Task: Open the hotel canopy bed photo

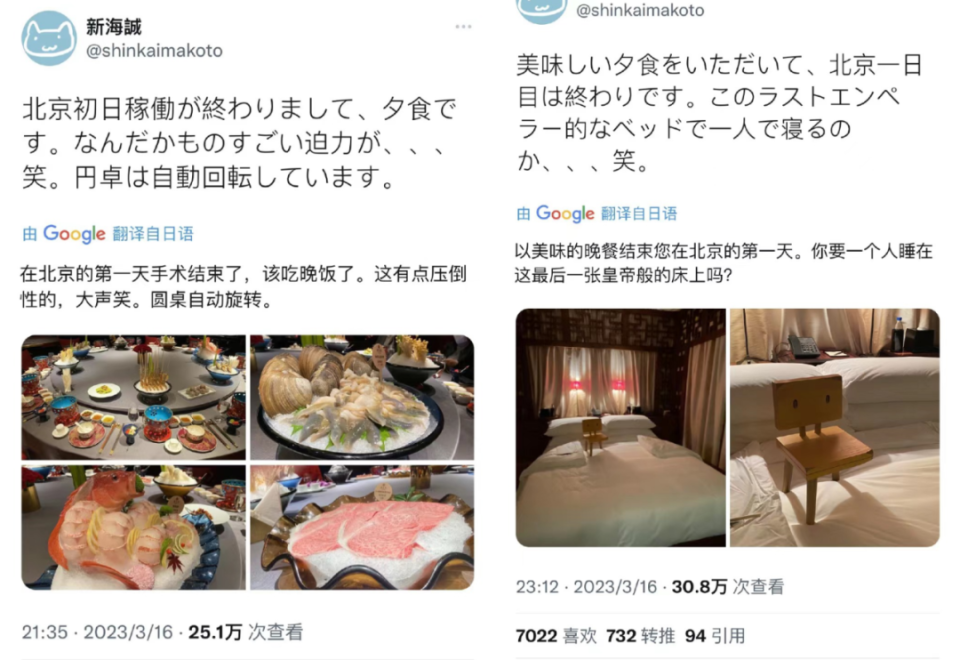Action: 621,427
